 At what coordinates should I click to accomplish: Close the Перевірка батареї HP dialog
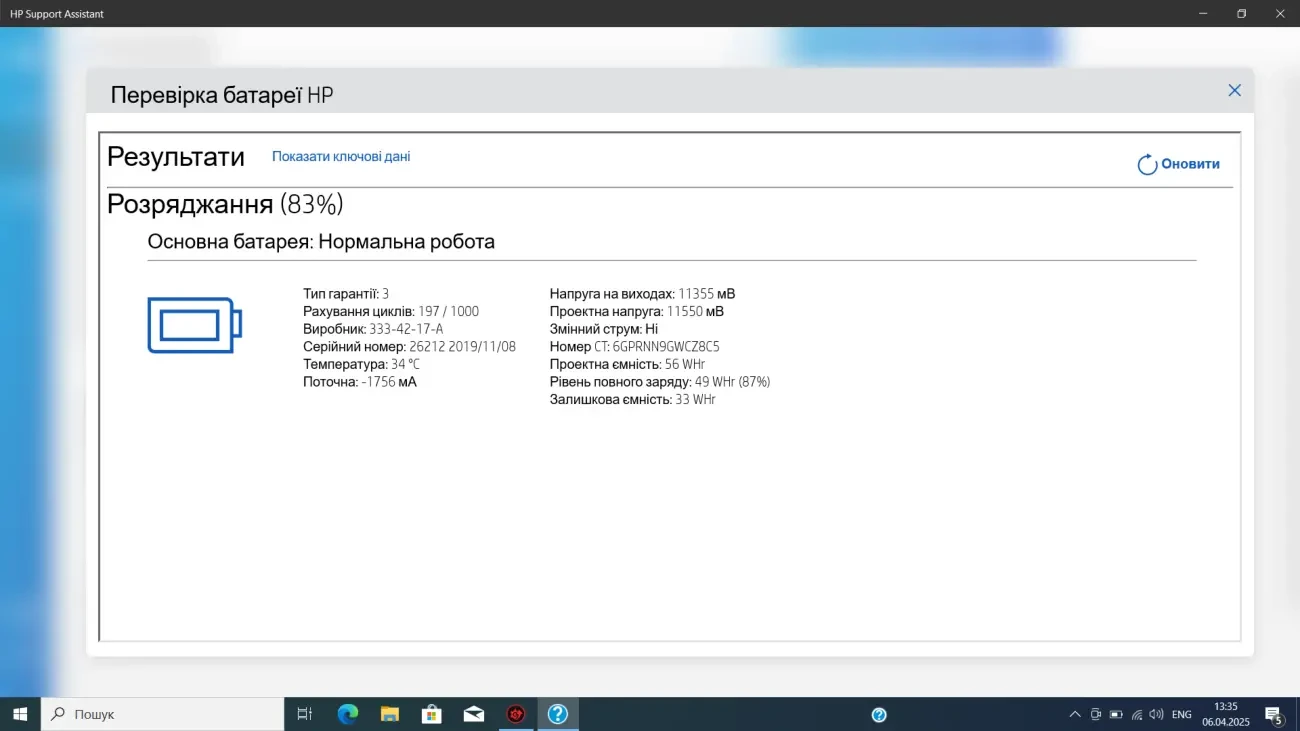1234,90
